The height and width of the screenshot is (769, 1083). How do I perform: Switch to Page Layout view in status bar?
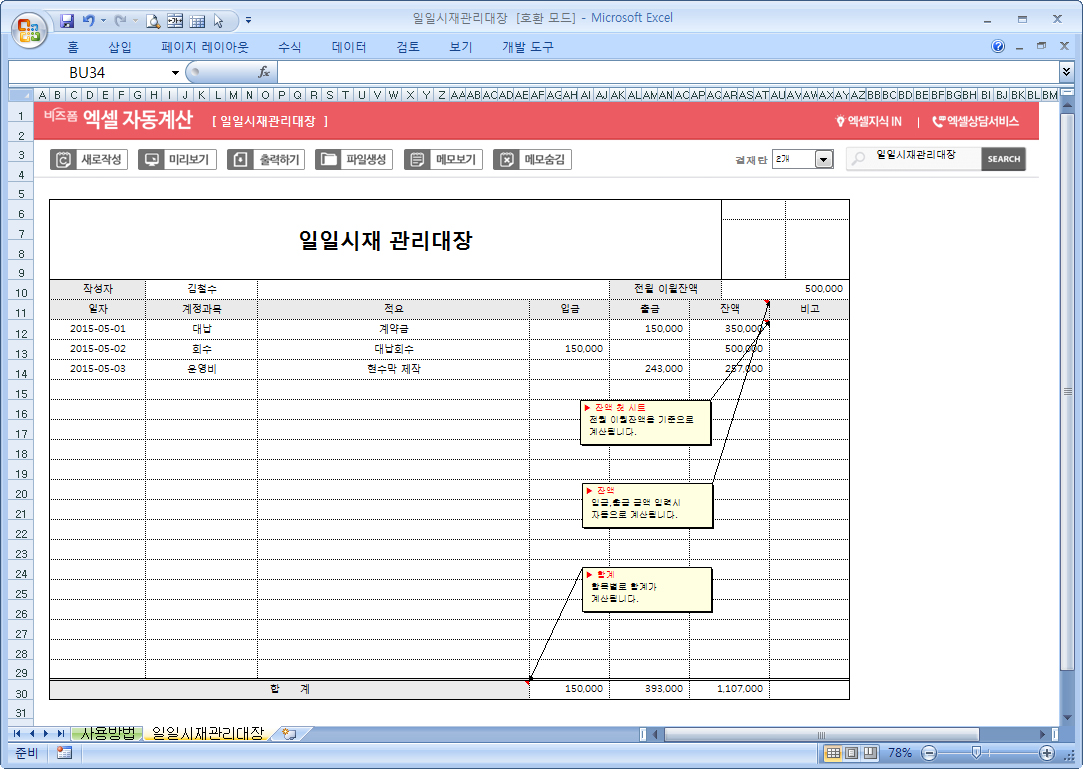pos(852,753)
